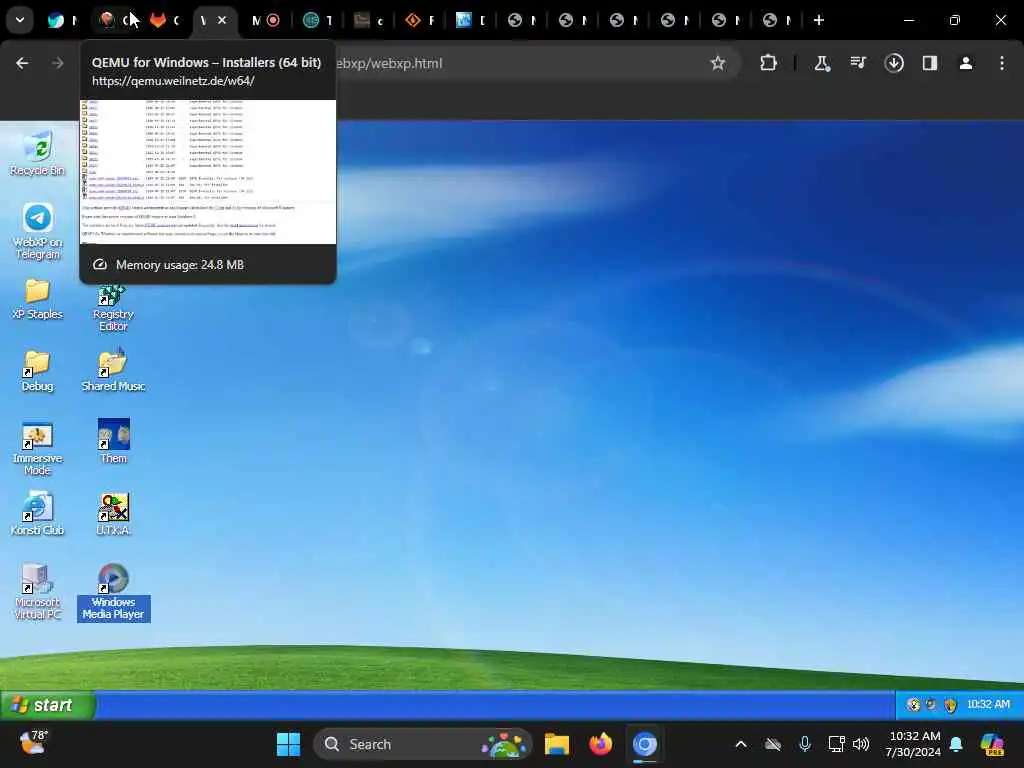This screenshot has height=768, width=1024.
Task: Click the QEMU page preview thumbnail
Action: (208, 172)
